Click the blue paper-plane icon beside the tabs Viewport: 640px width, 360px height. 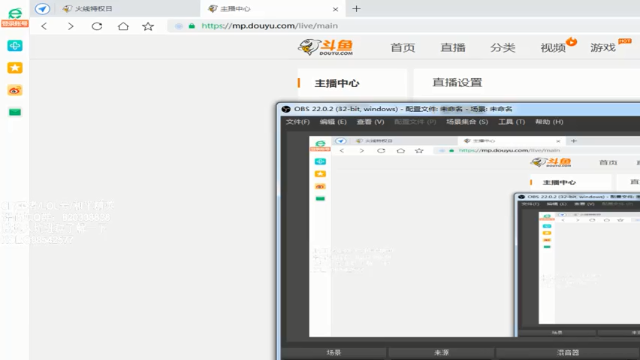pos(42,9)
